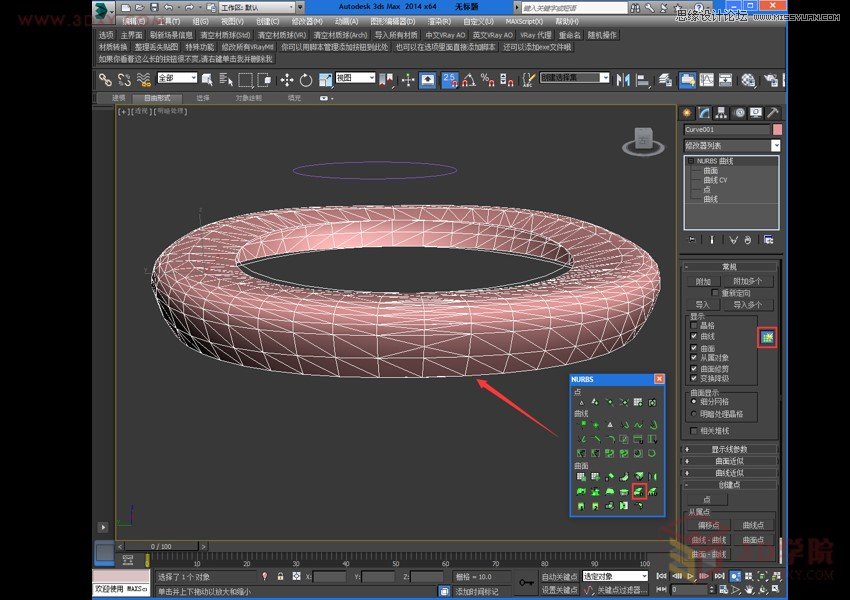Screen dimensions: 850x600
Task: Uncheck the 曲面 display checkbox
Action: tap(694, 347)
